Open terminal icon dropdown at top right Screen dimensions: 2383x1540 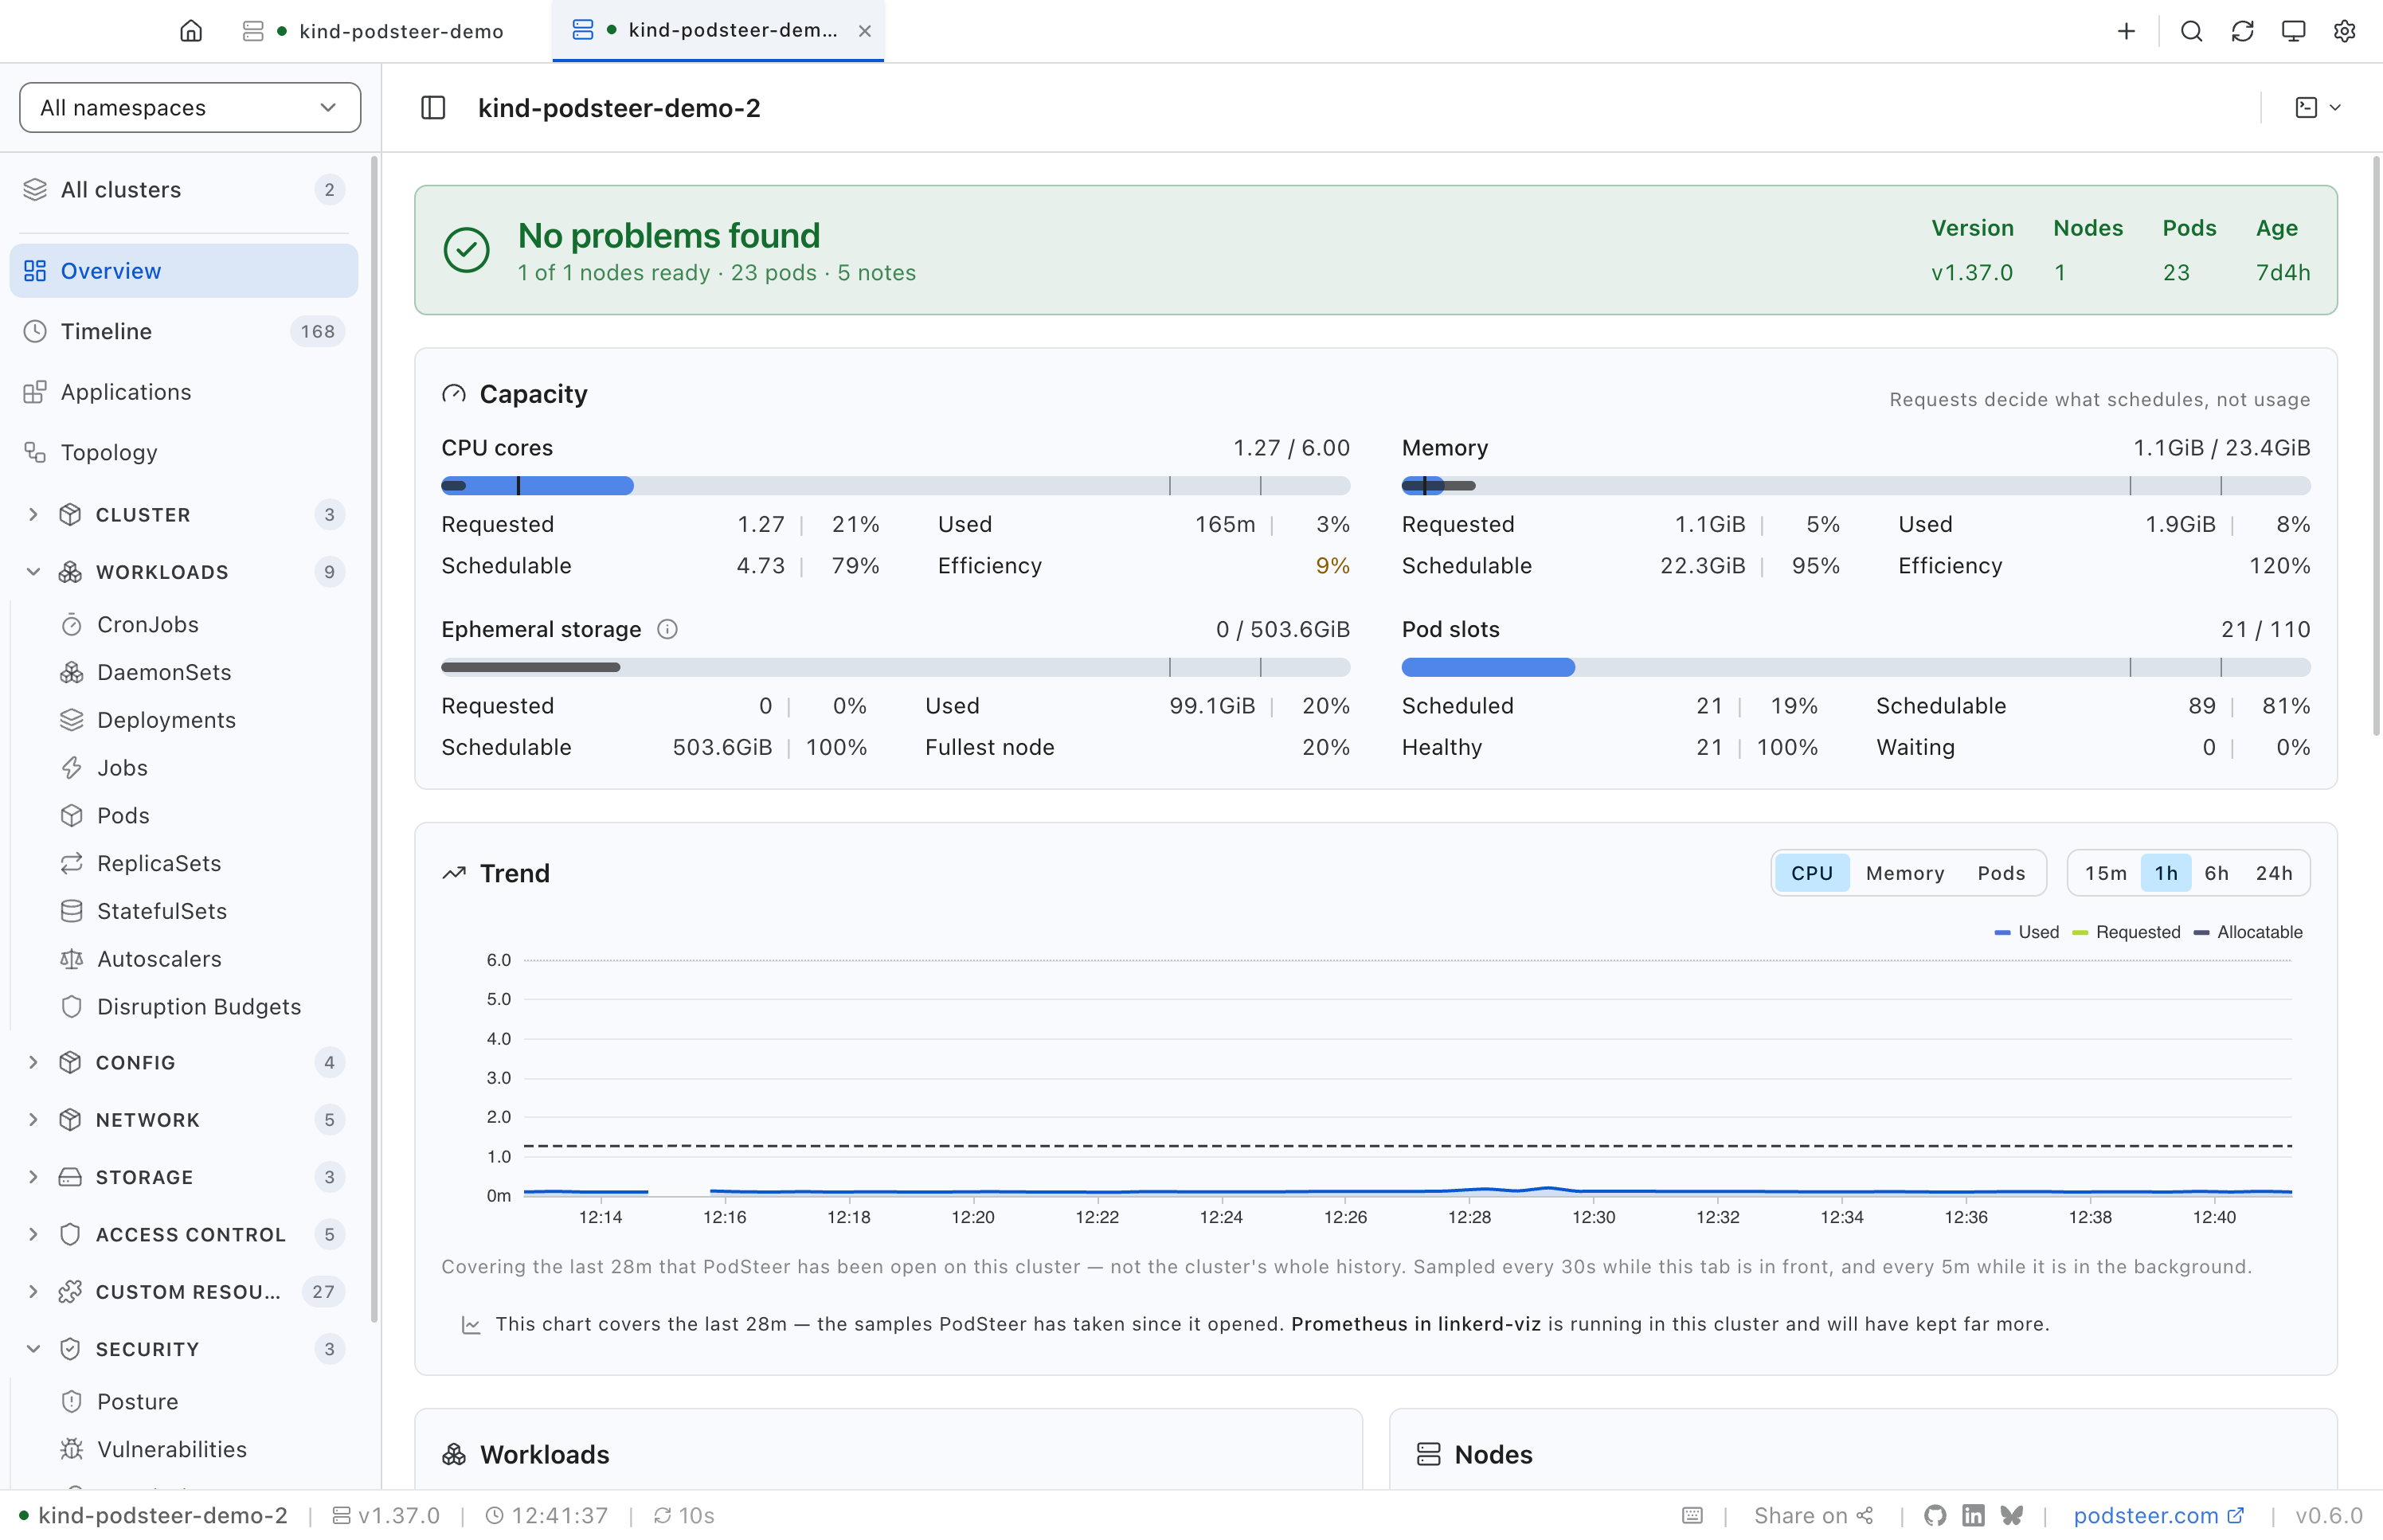2317,108
